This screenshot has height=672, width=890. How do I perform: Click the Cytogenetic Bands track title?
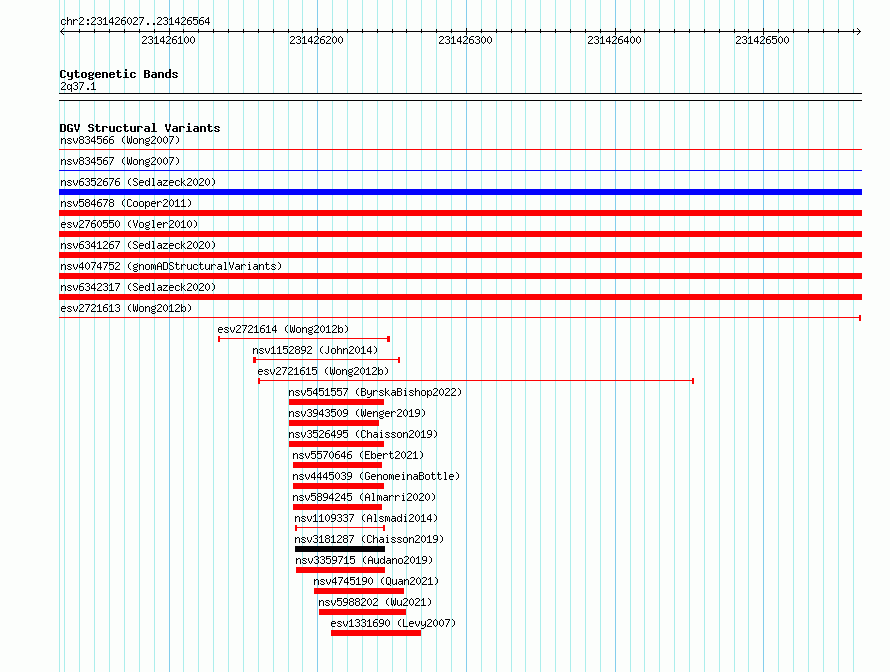pos(119,74)
